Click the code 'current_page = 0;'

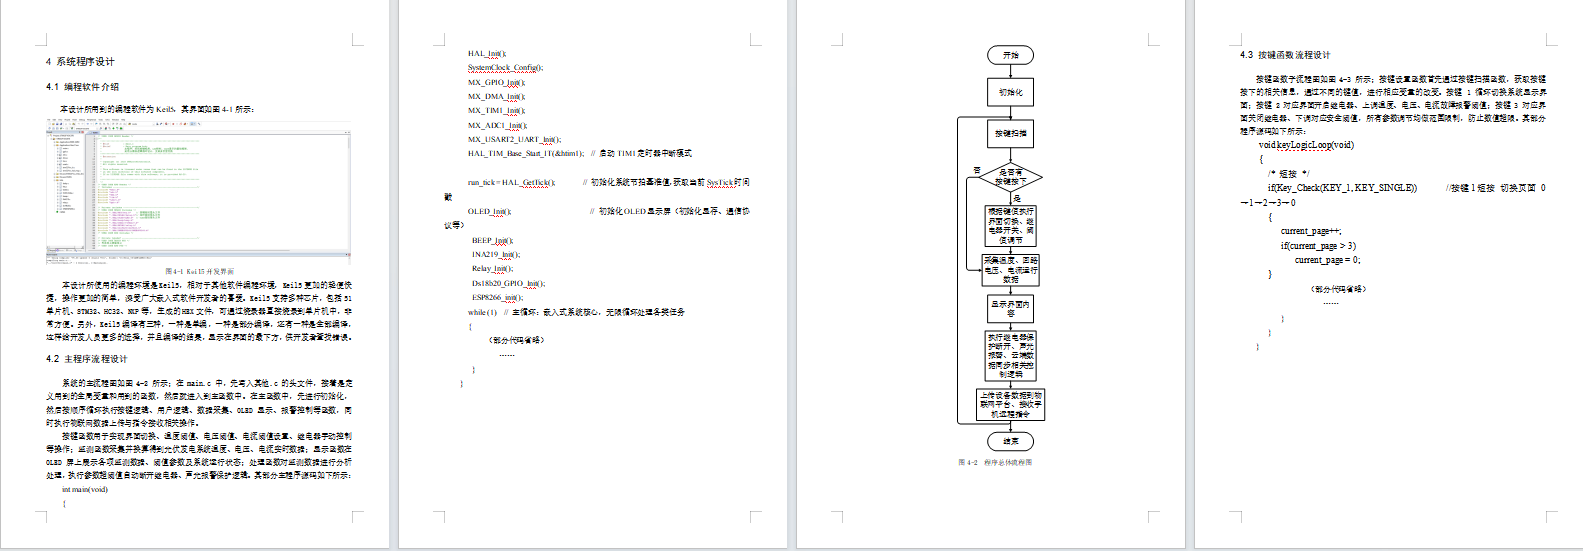(1327, 260)
